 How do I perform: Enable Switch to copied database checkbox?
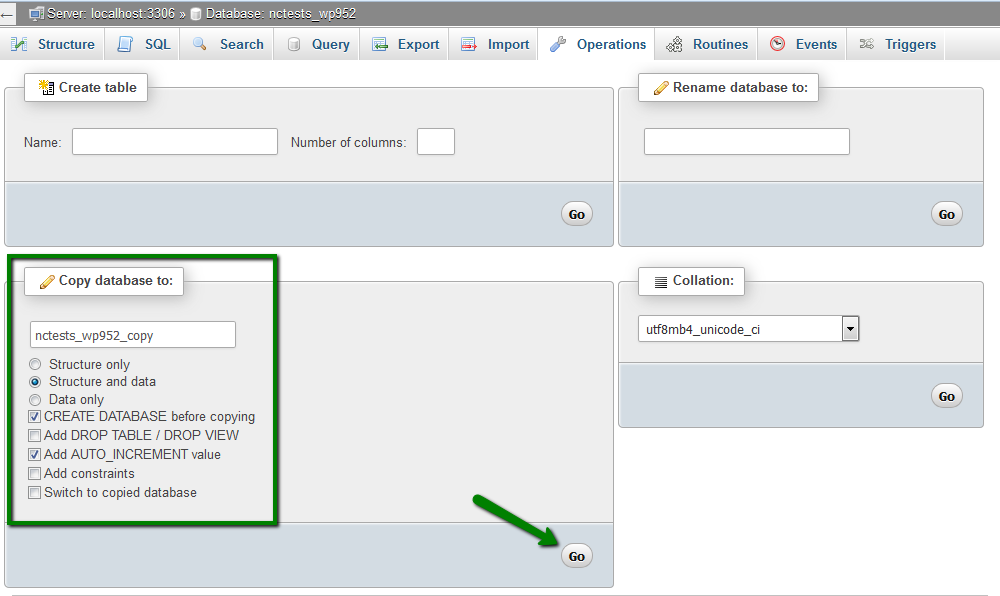pyautogui.click(x=35, y=493)
